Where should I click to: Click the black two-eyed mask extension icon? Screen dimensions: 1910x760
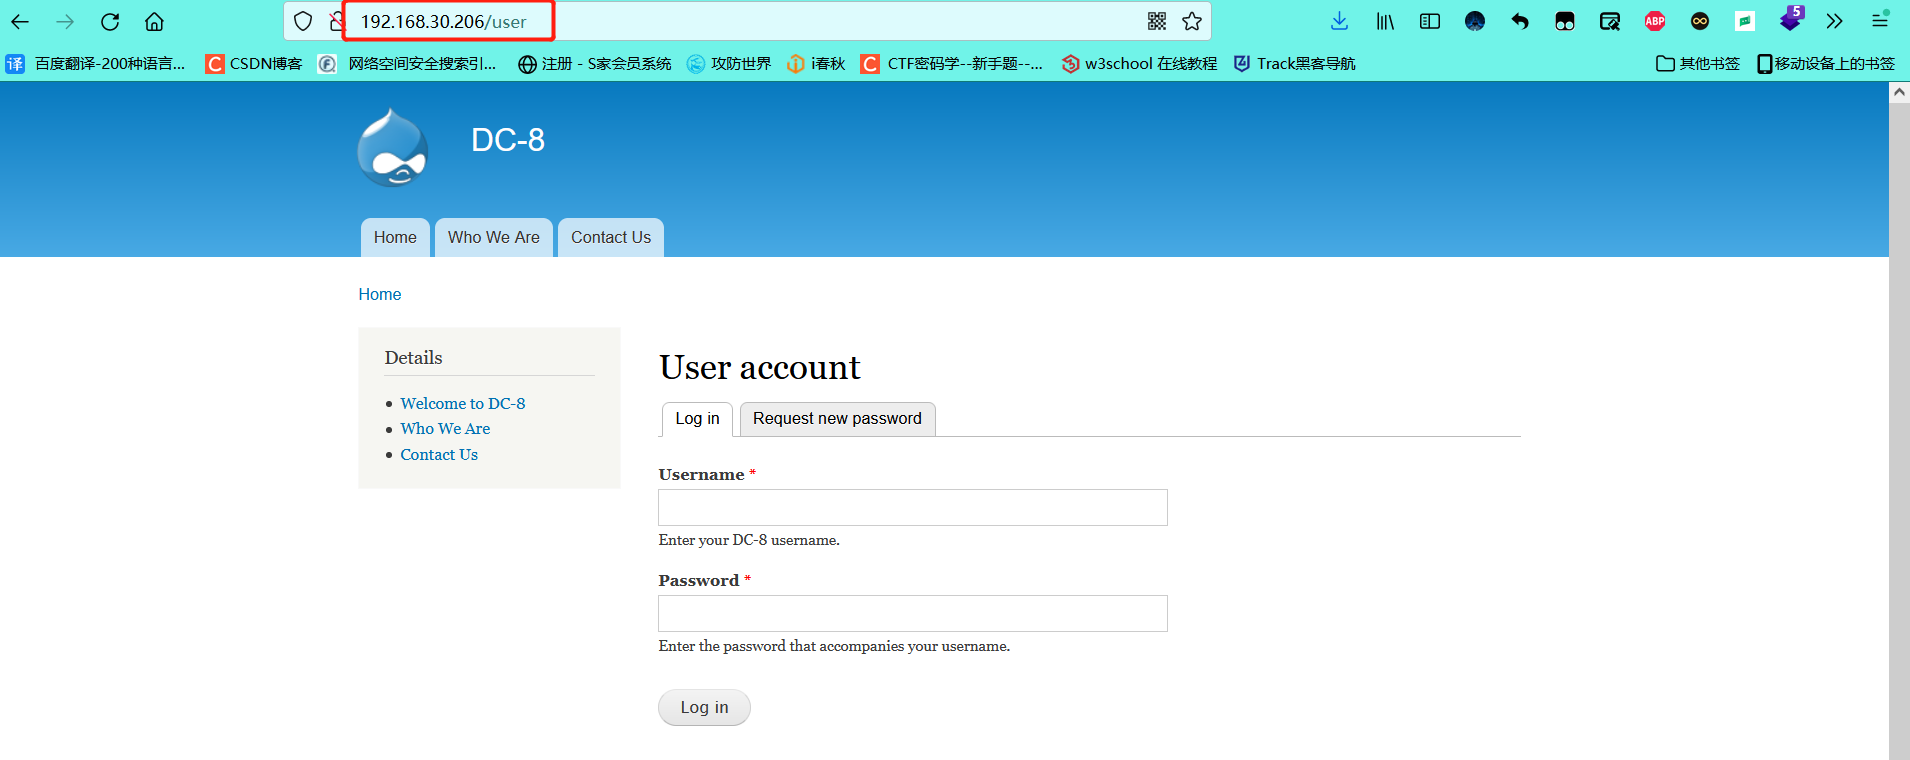(x=1565, y=21)
